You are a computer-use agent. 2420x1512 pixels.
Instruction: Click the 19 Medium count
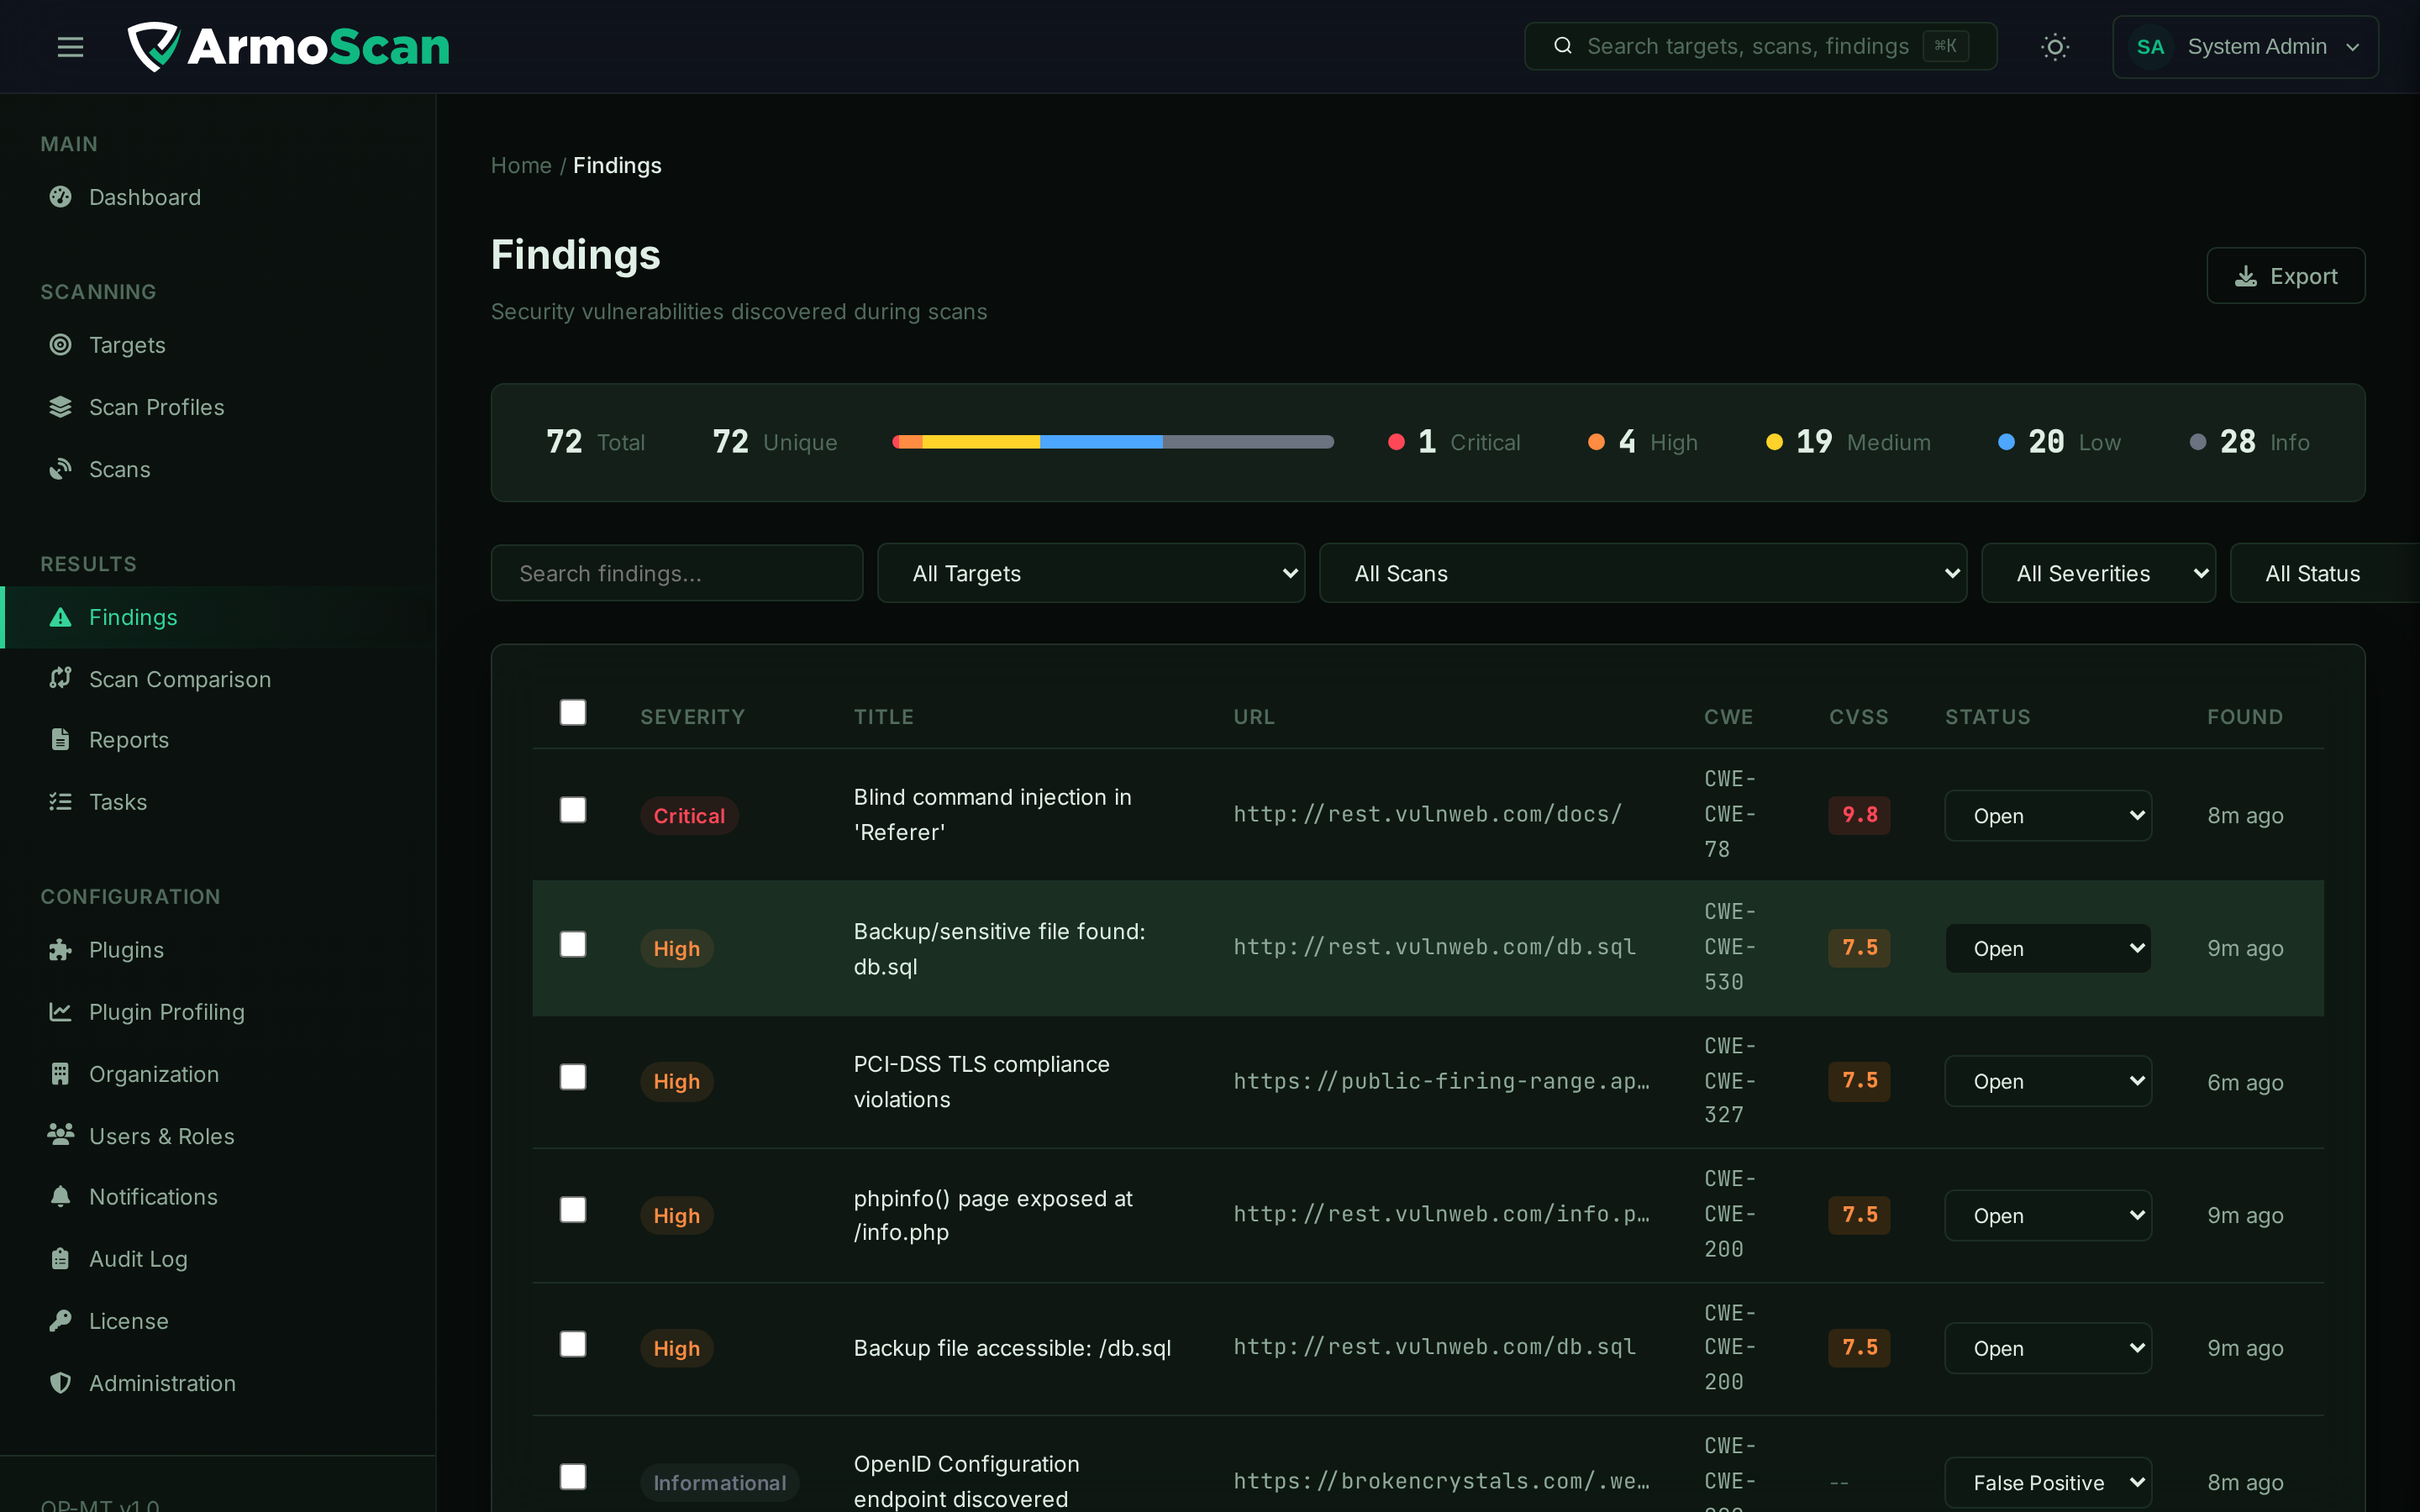tap(1847, 442)
